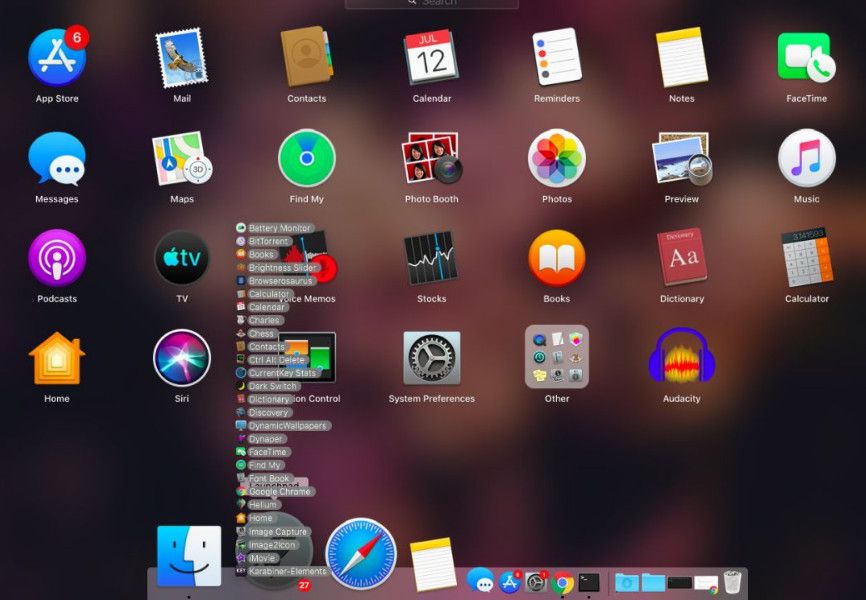Viewport: 866px width, 600px height.
Task: Launch the Music app
Action: 806,159
